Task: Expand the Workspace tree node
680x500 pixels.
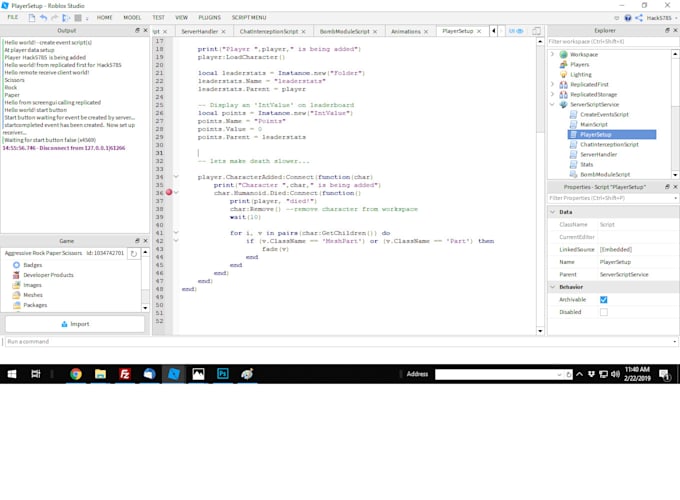Action: coord(552,55)
